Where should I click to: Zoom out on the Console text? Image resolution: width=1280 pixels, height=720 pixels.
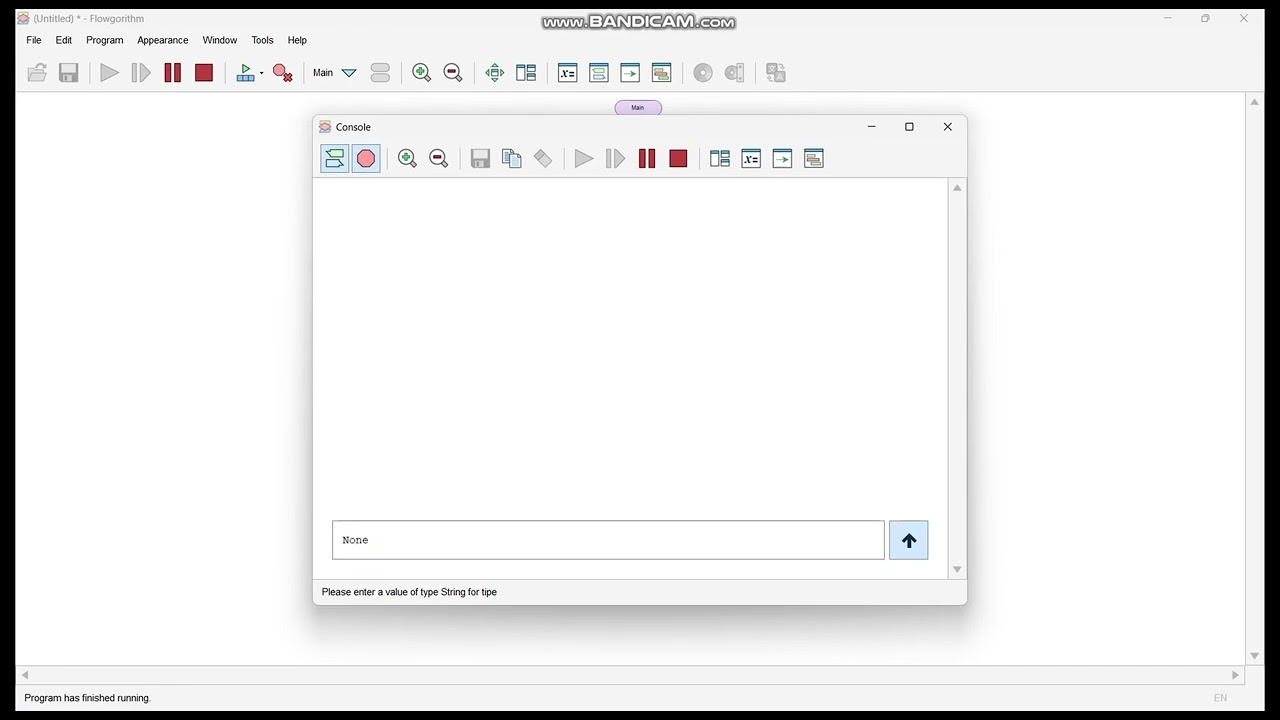(438, 158)
